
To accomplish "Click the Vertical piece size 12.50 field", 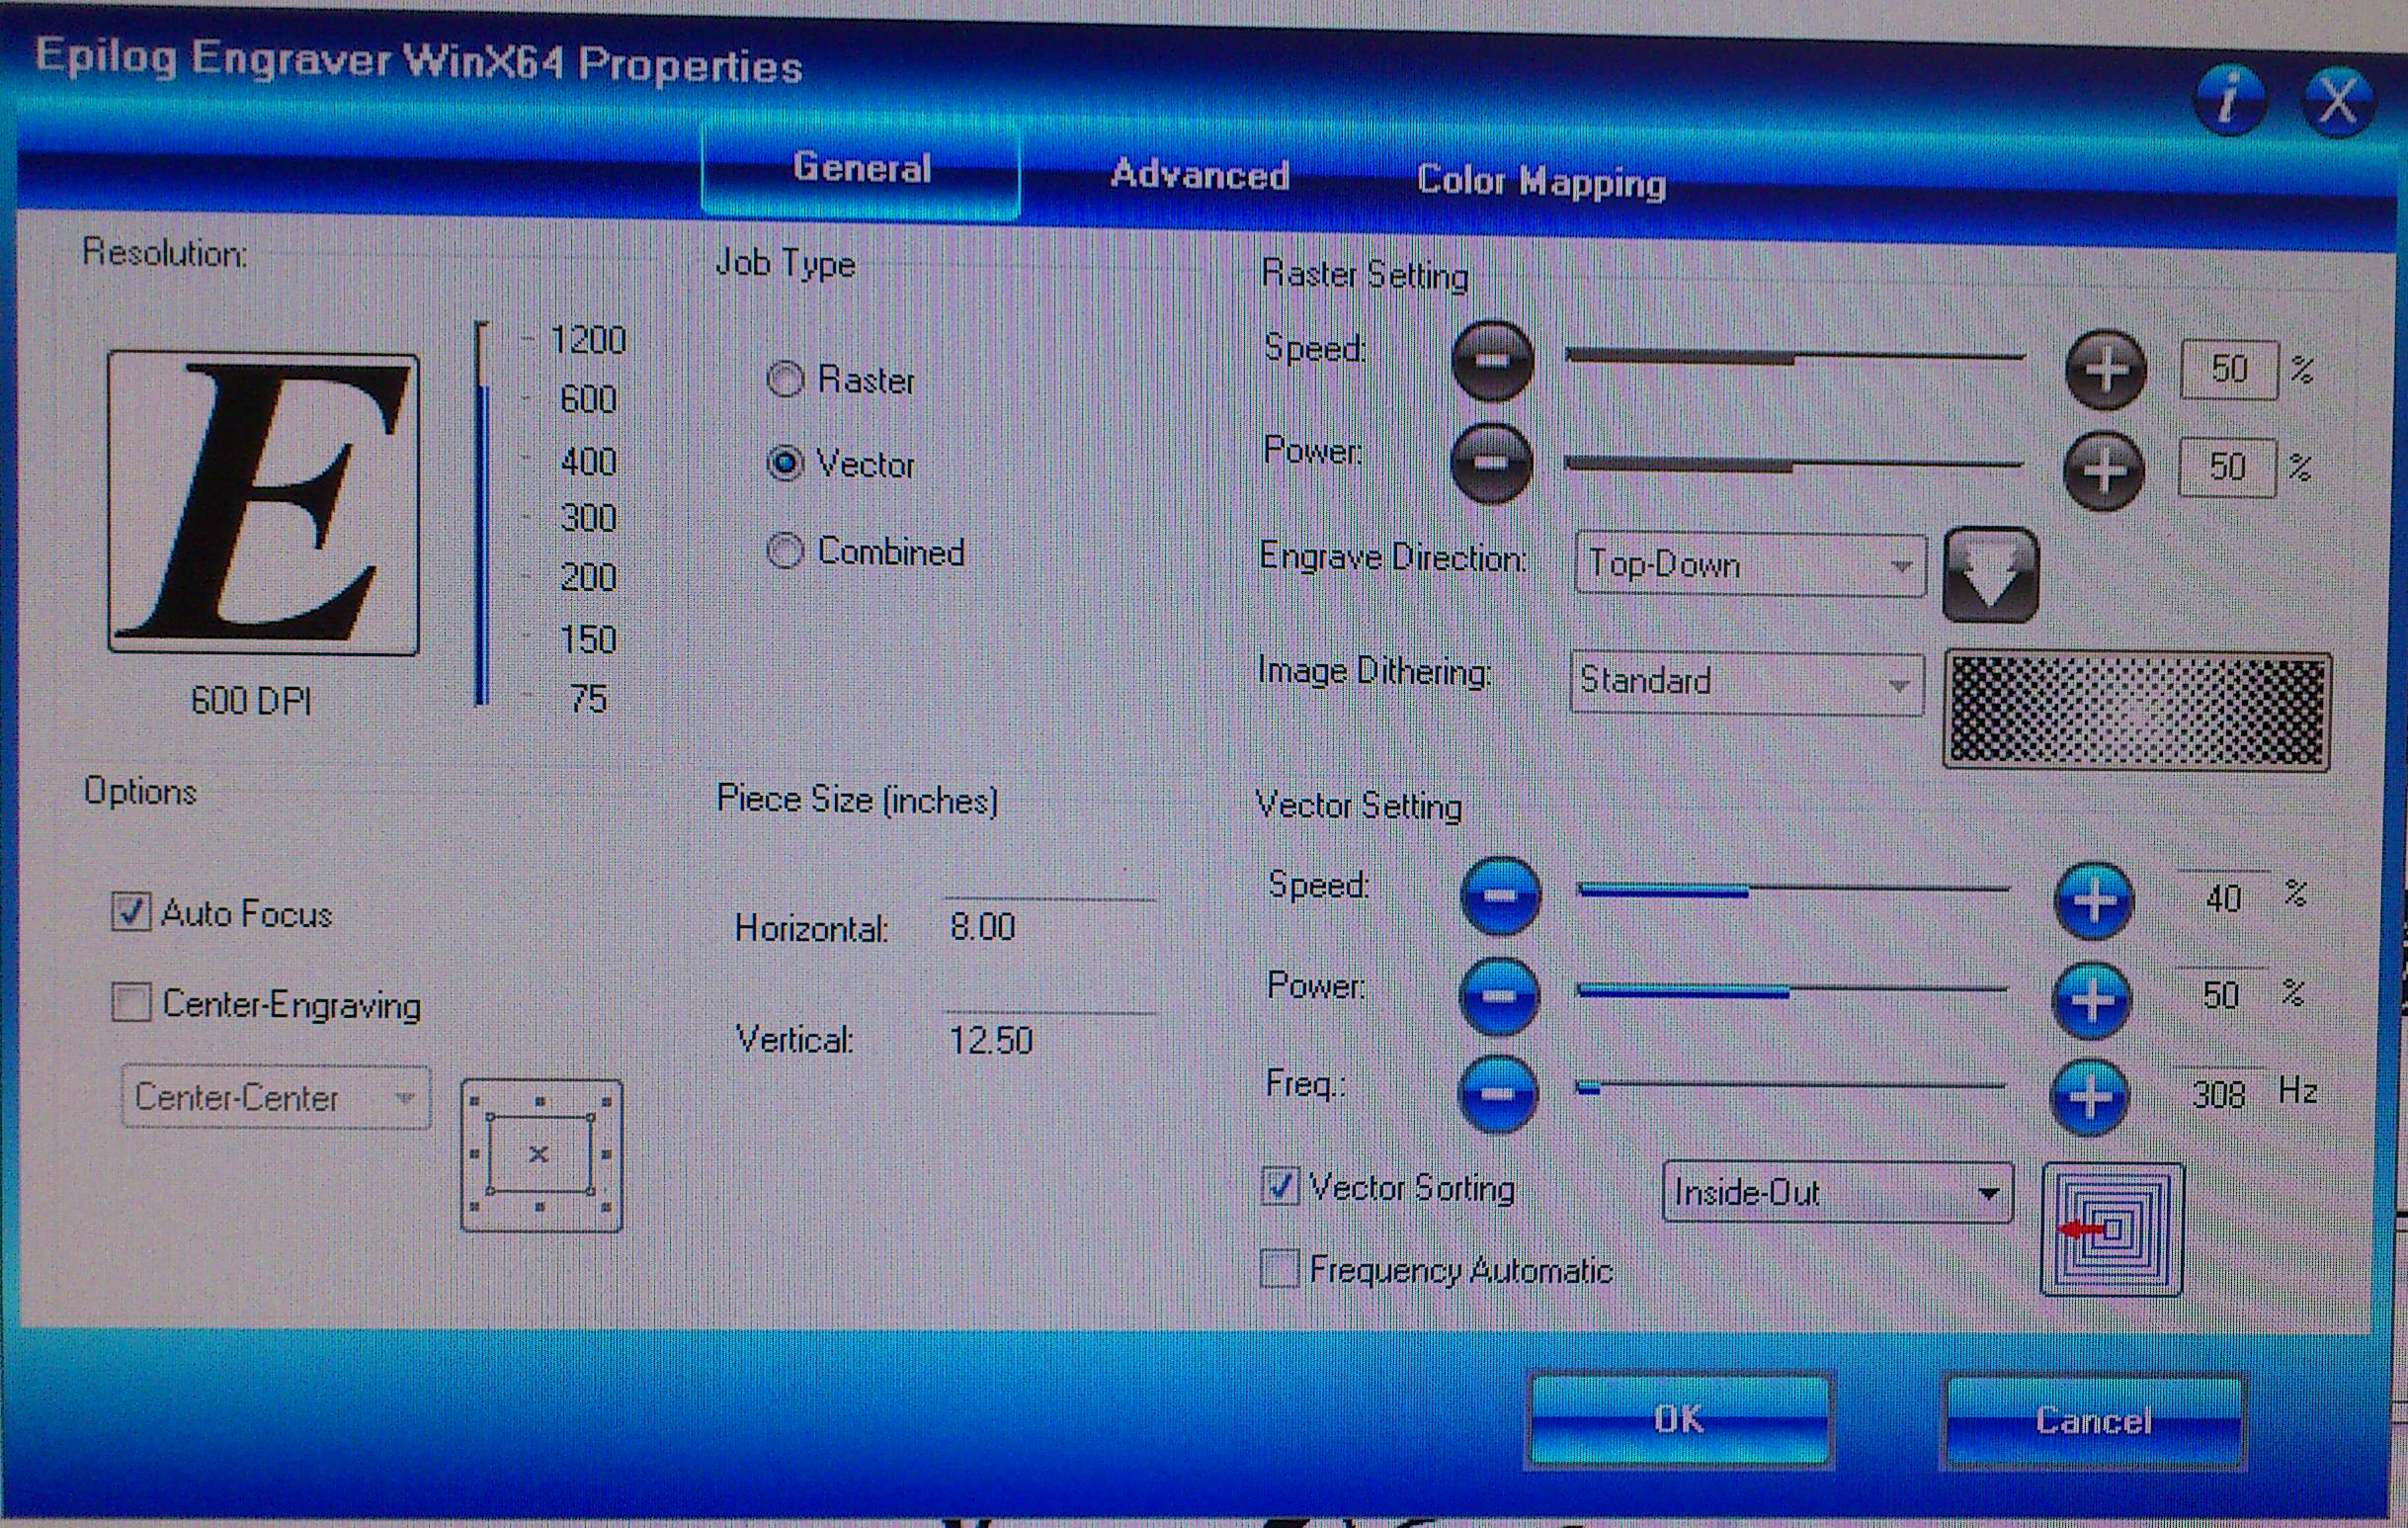I will [1050, 1040].
